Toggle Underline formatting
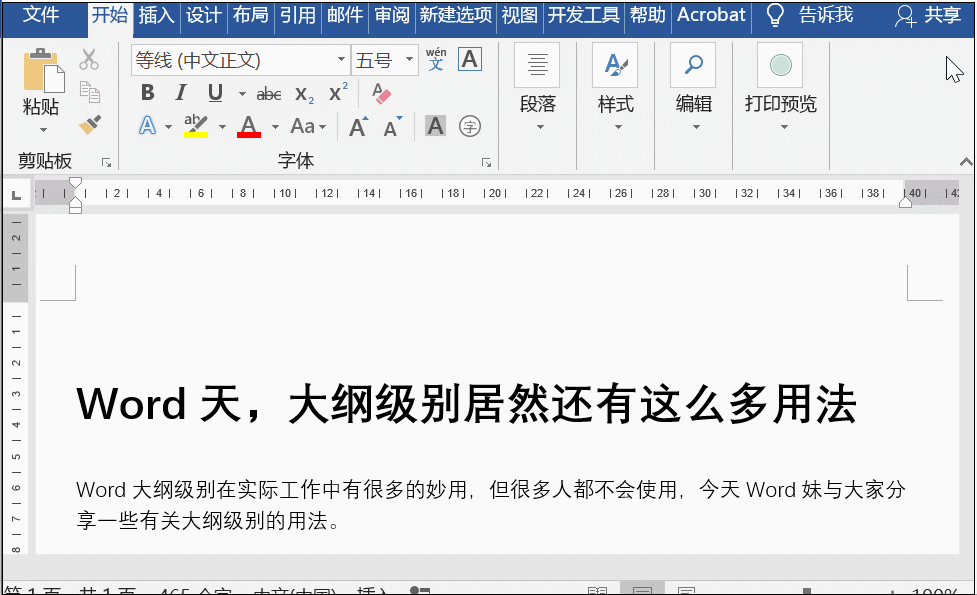The height and width of the screenshot is (595, 977). tap(215, 93)
